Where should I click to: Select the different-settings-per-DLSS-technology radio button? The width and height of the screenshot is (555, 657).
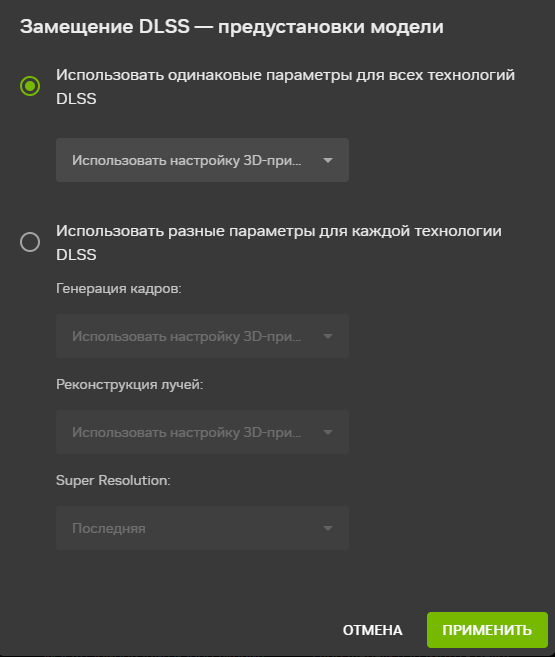[x=30, y=242]
